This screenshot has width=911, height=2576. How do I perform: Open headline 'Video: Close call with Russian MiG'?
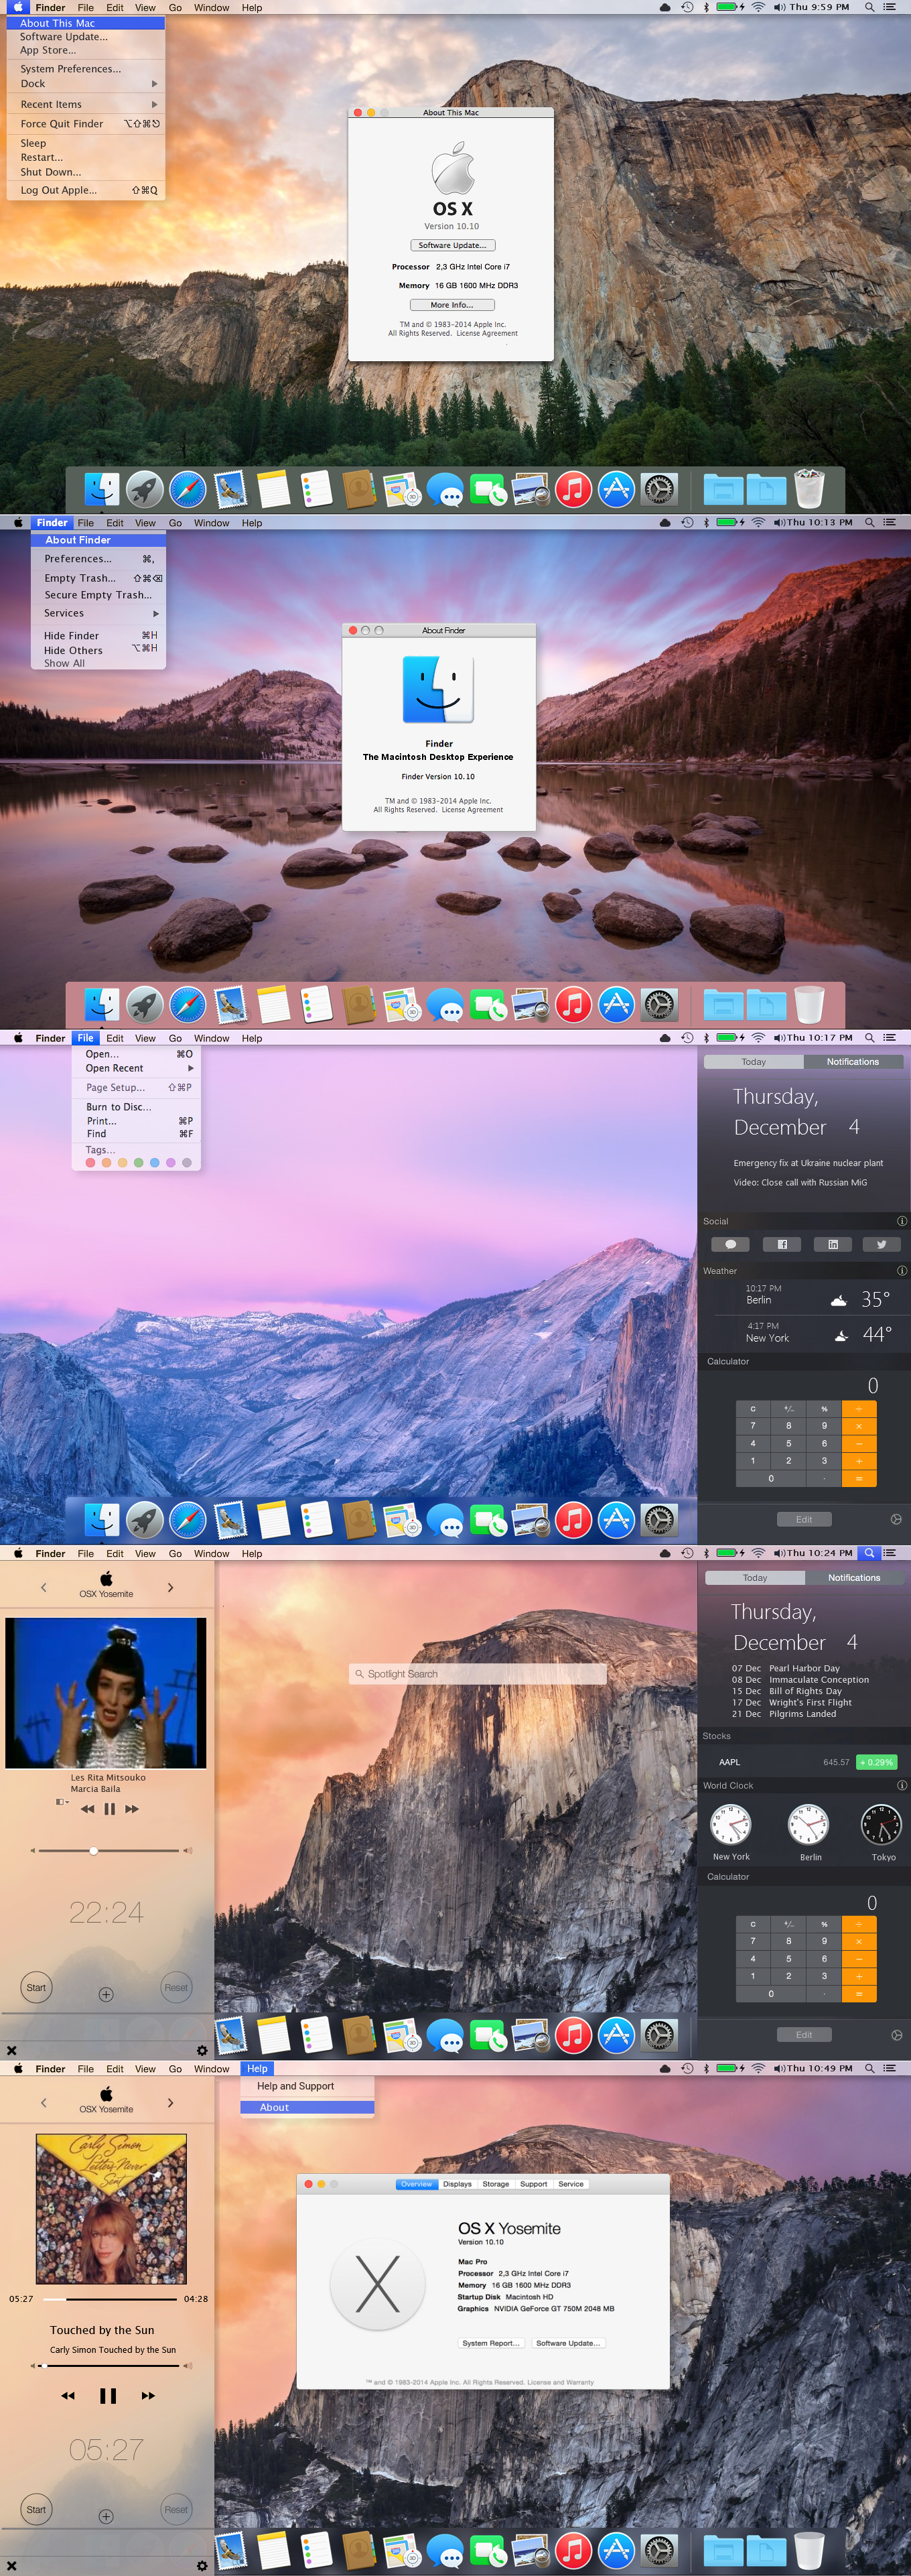800,1182
